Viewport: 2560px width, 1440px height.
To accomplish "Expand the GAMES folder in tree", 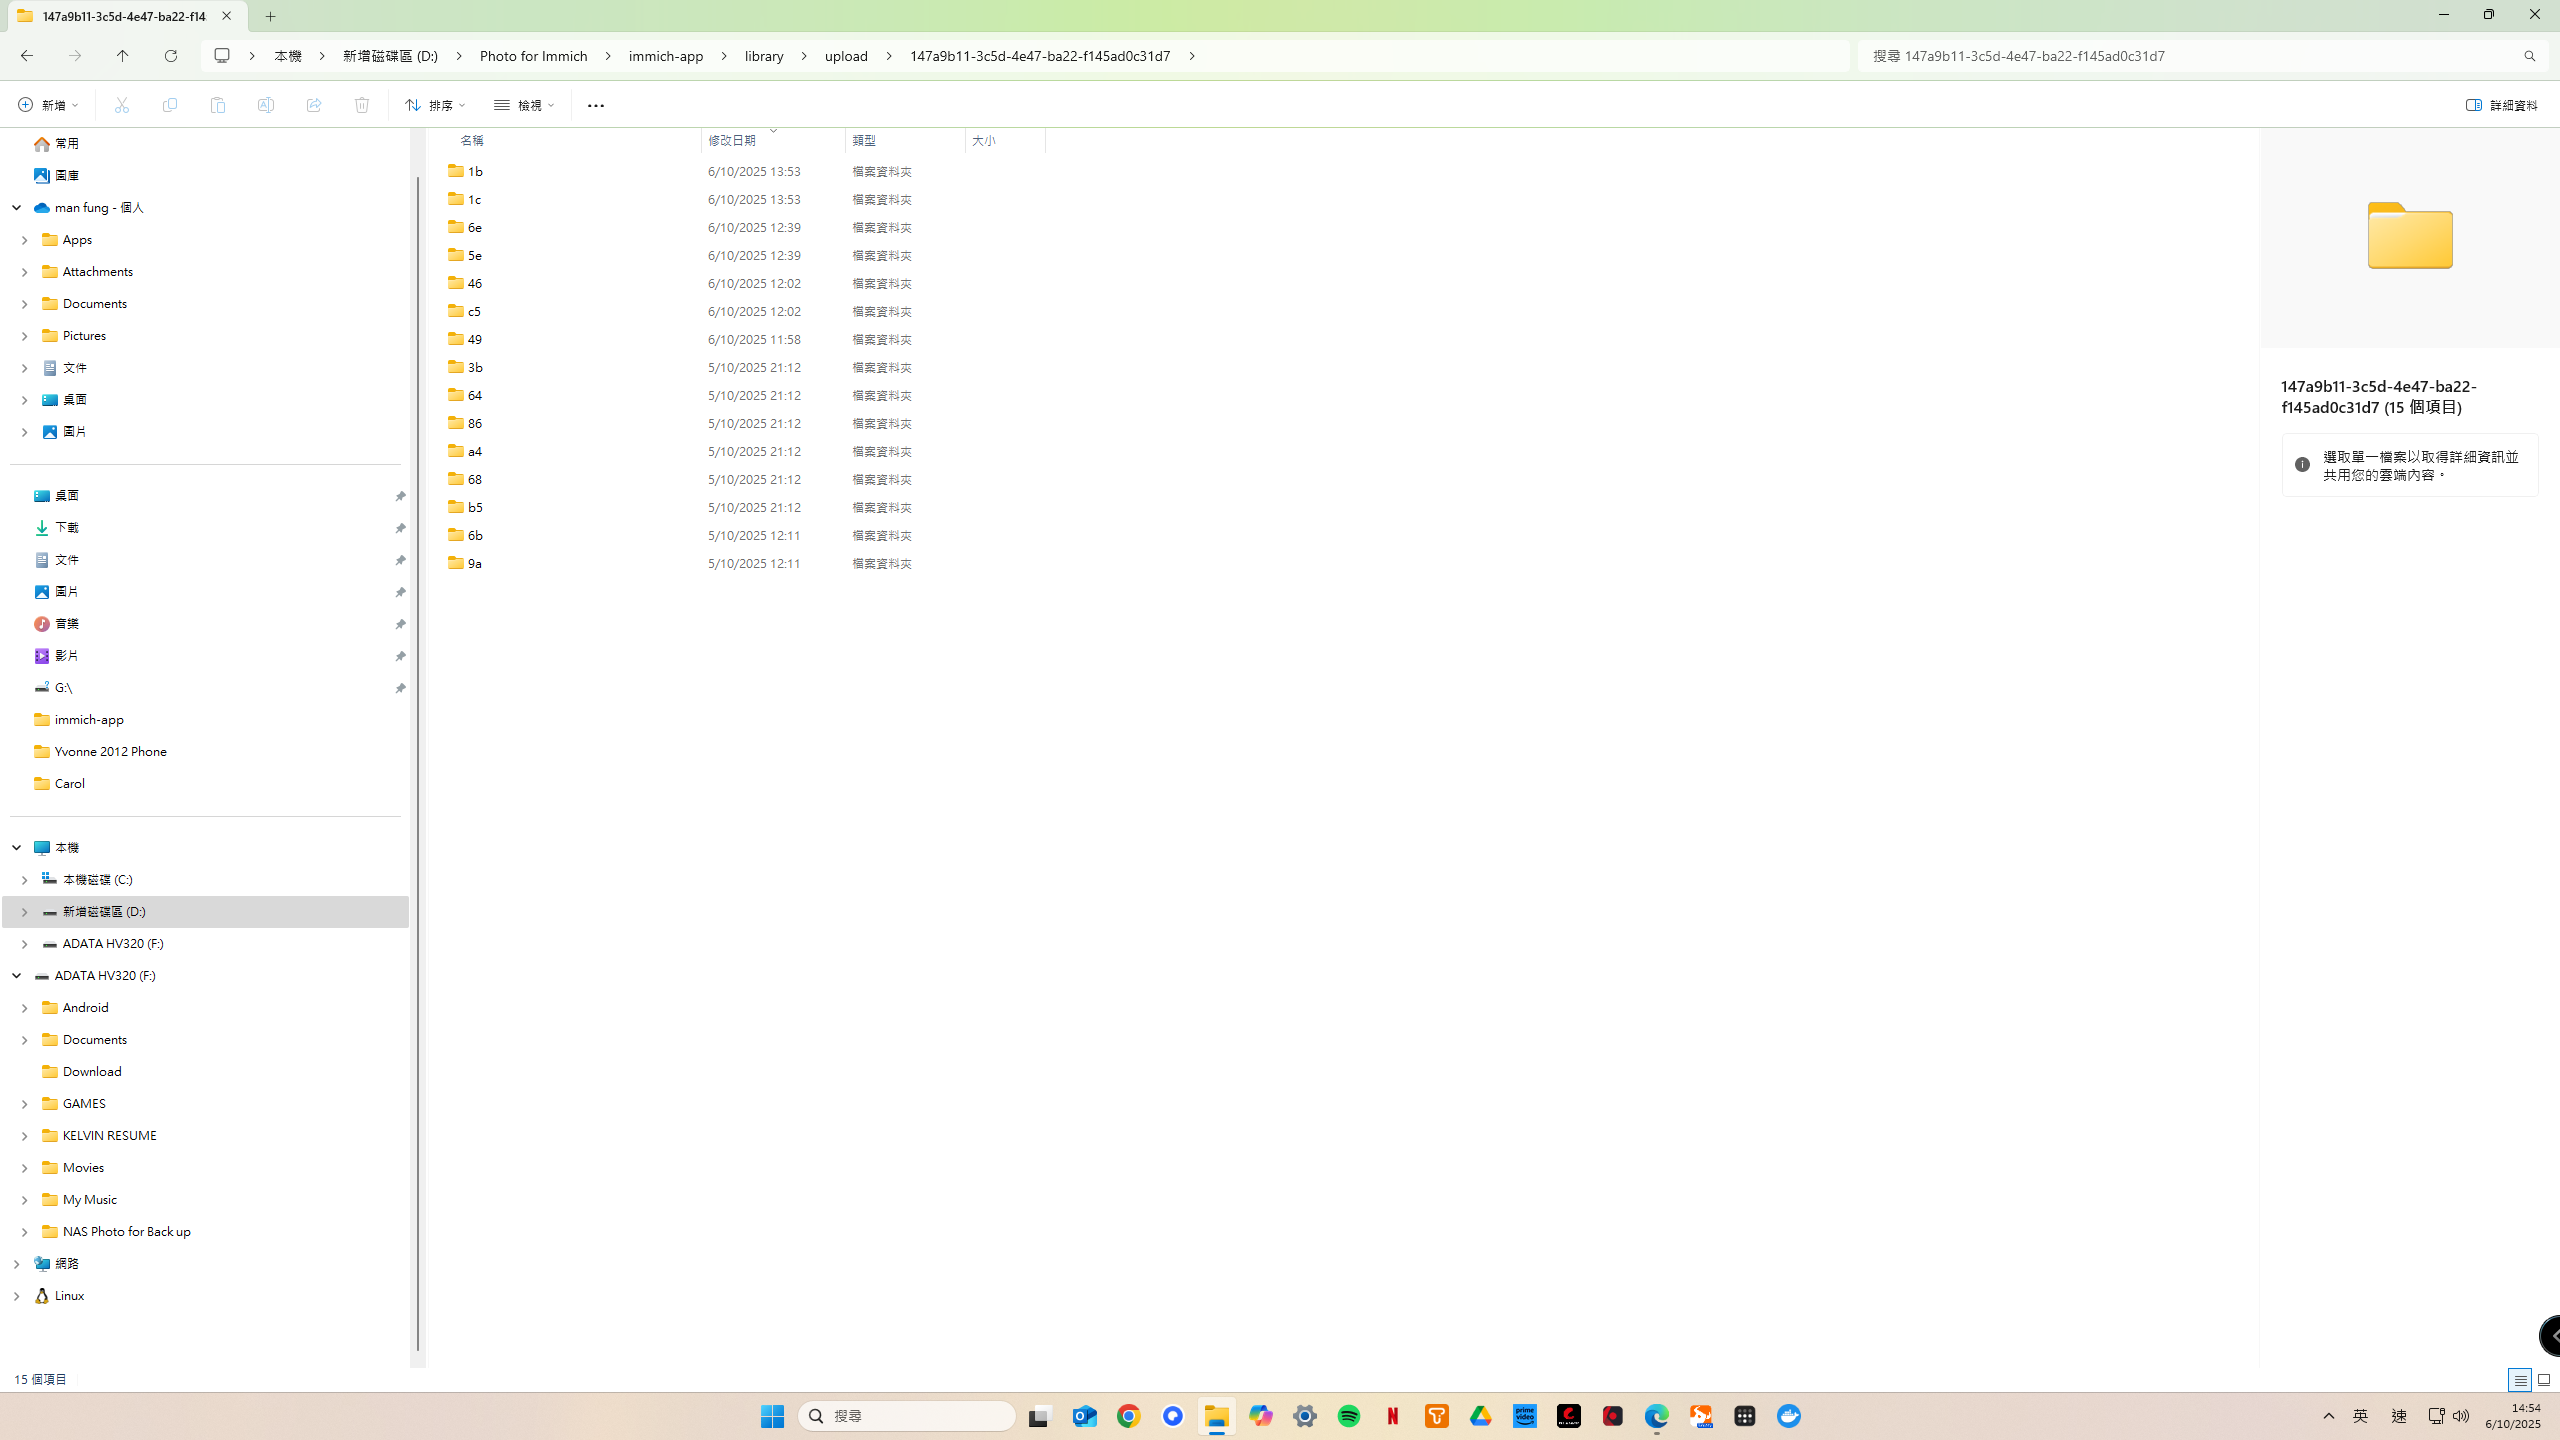I will [x=25, y=1104].
